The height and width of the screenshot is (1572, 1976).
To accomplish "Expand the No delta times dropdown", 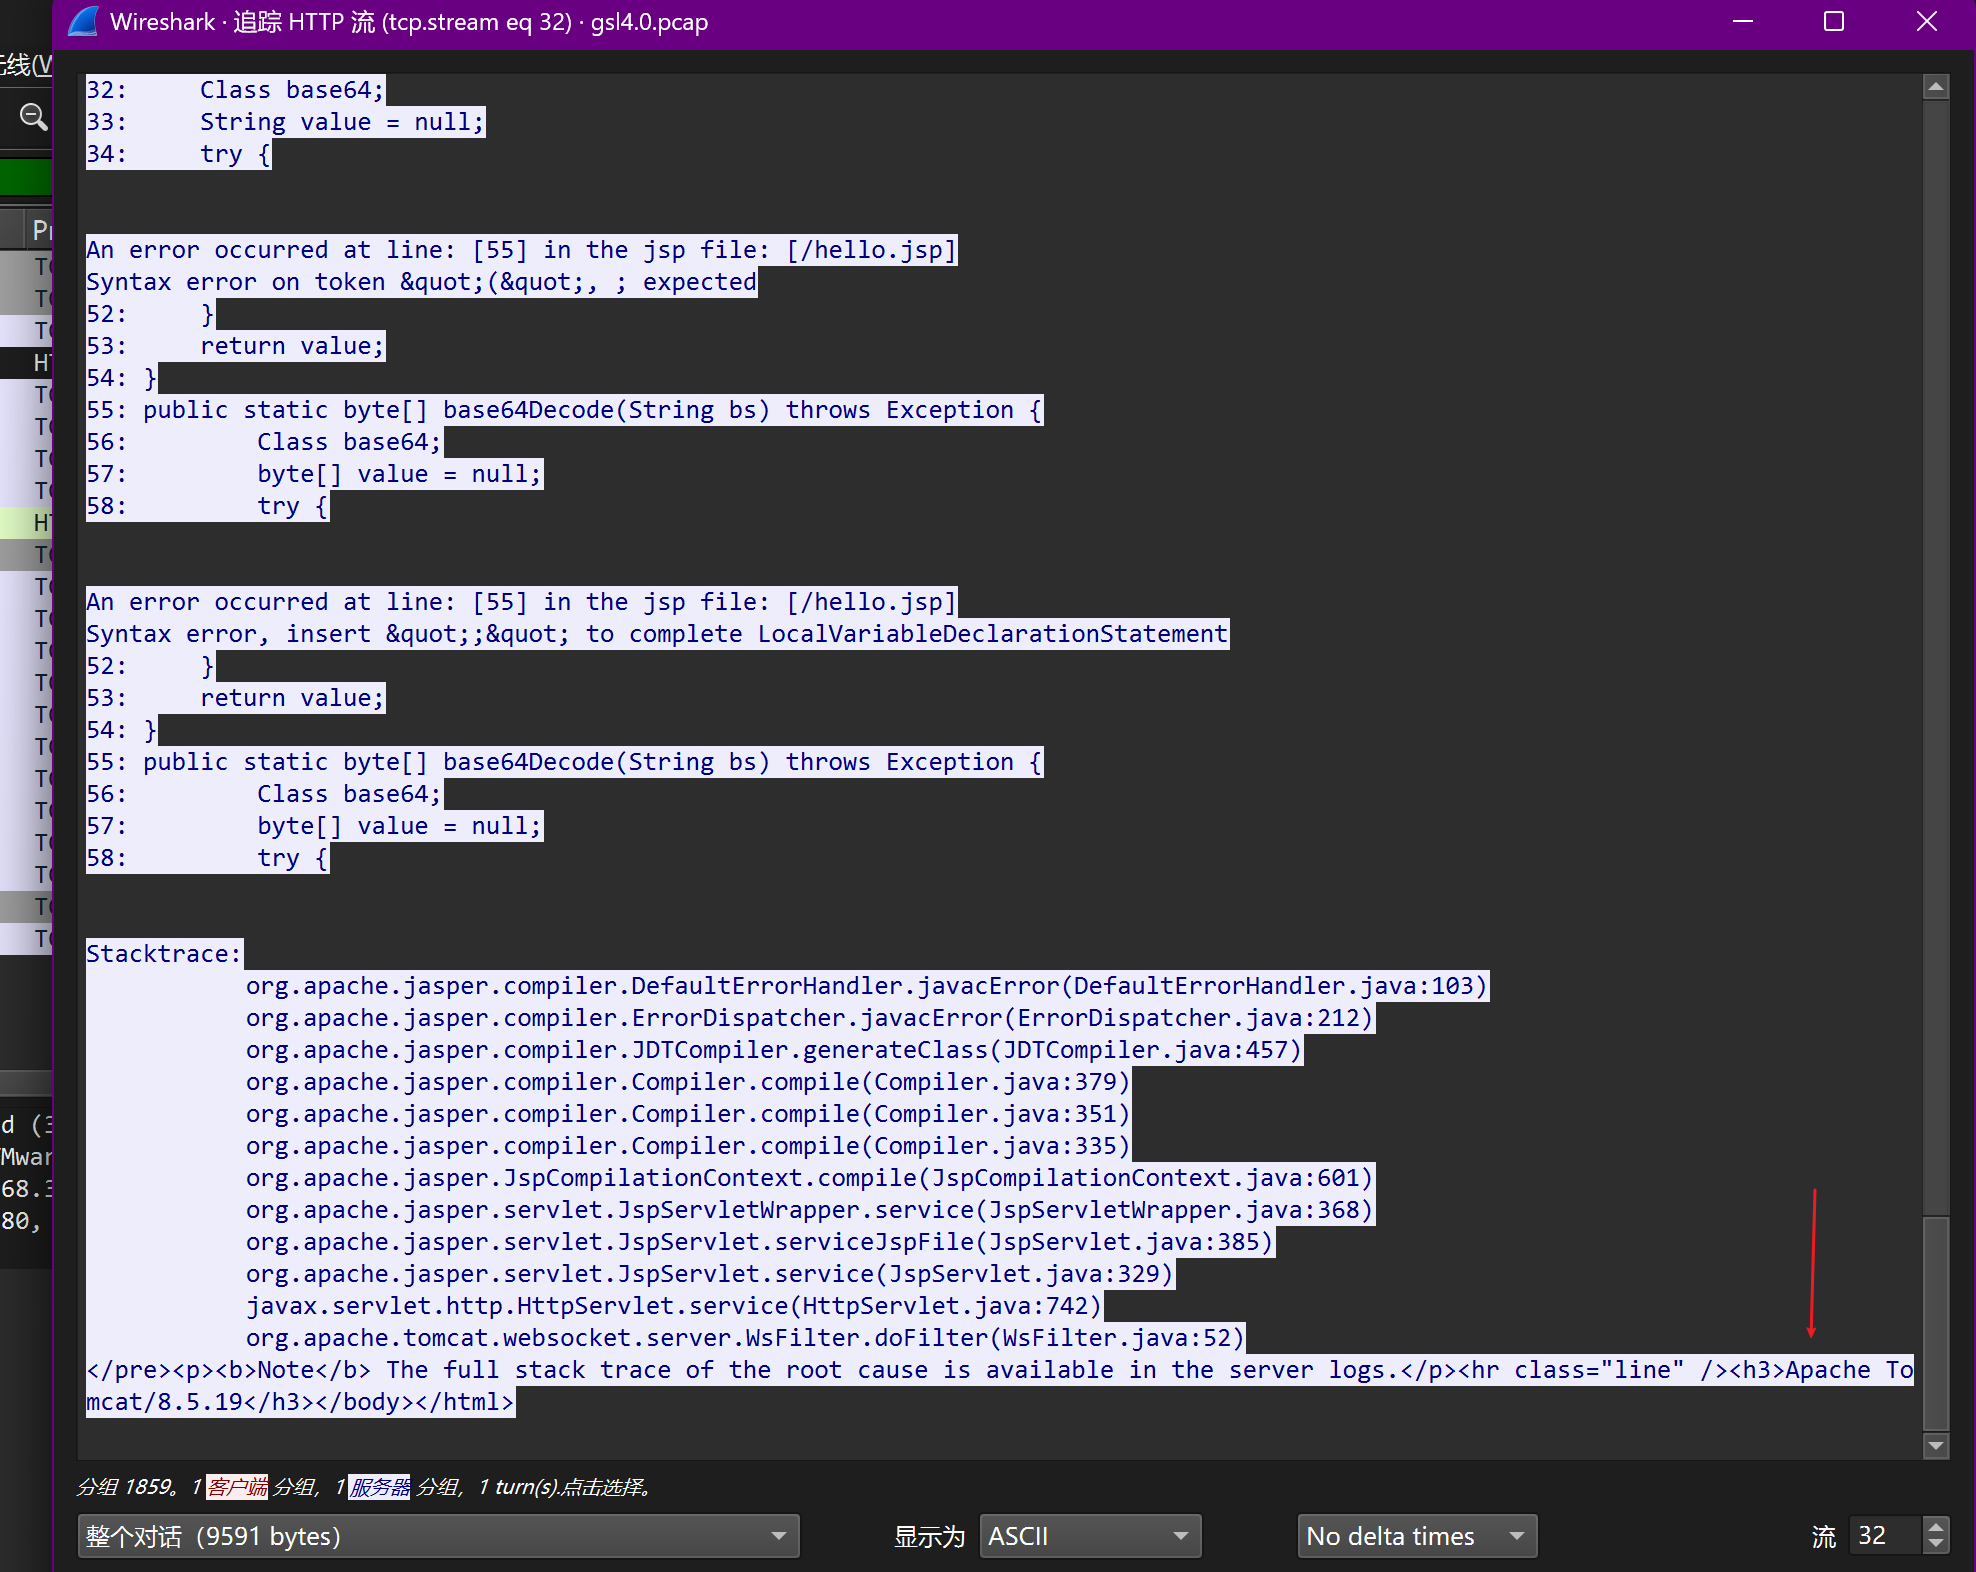I will click(1416, 1536).
